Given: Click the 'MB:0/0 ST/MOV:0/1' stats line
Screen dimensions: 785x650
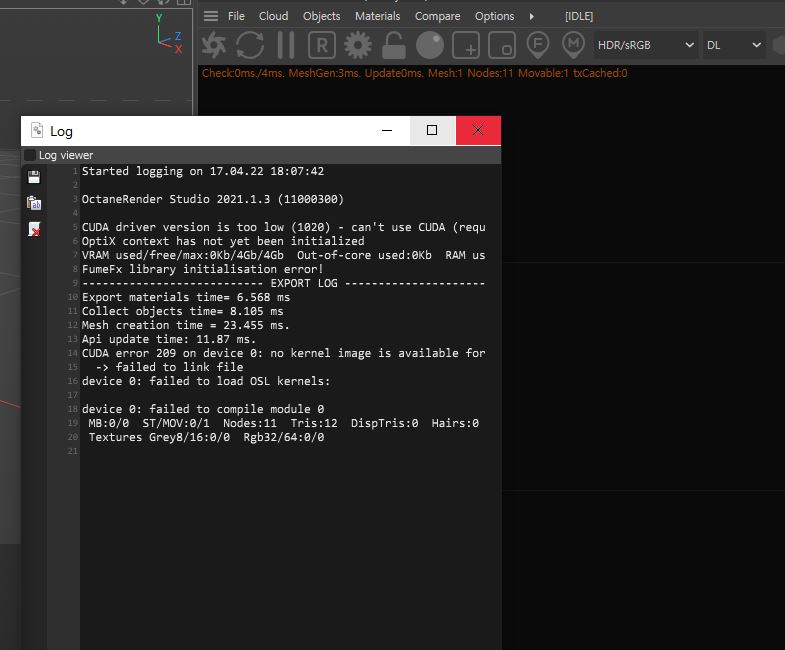Looking at the screenshot, I should (x=283, y=424).
